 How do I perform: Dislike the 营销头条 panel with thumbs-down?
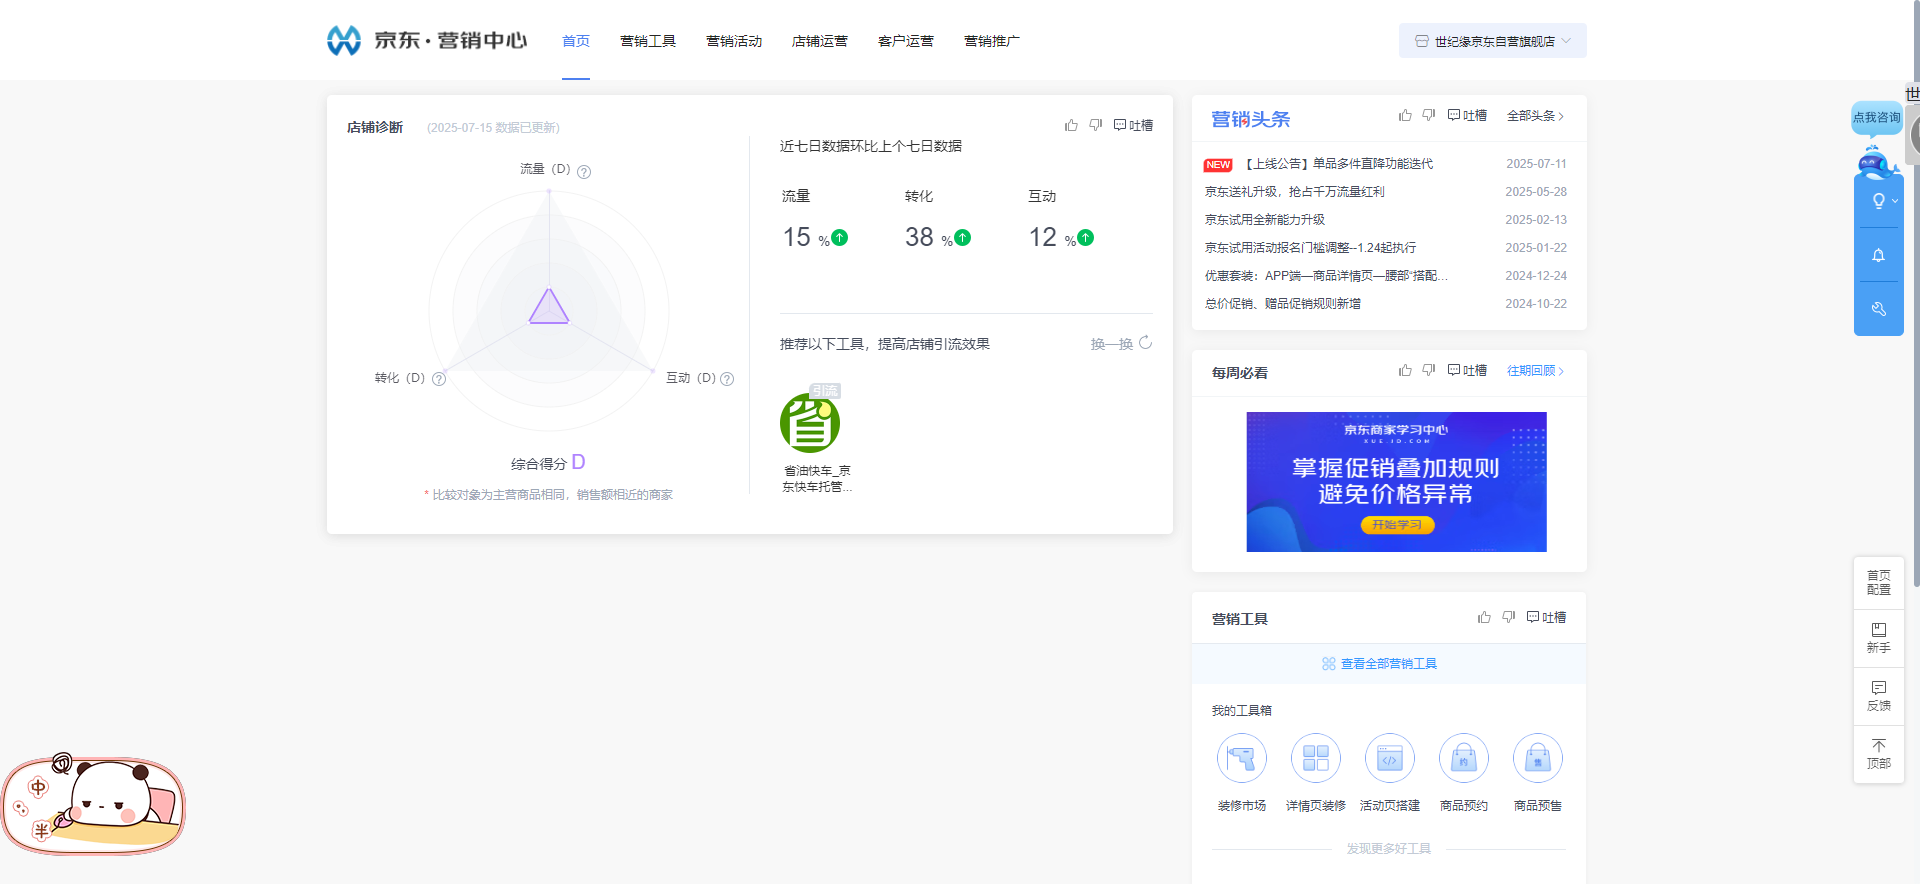click(1429, 115)
